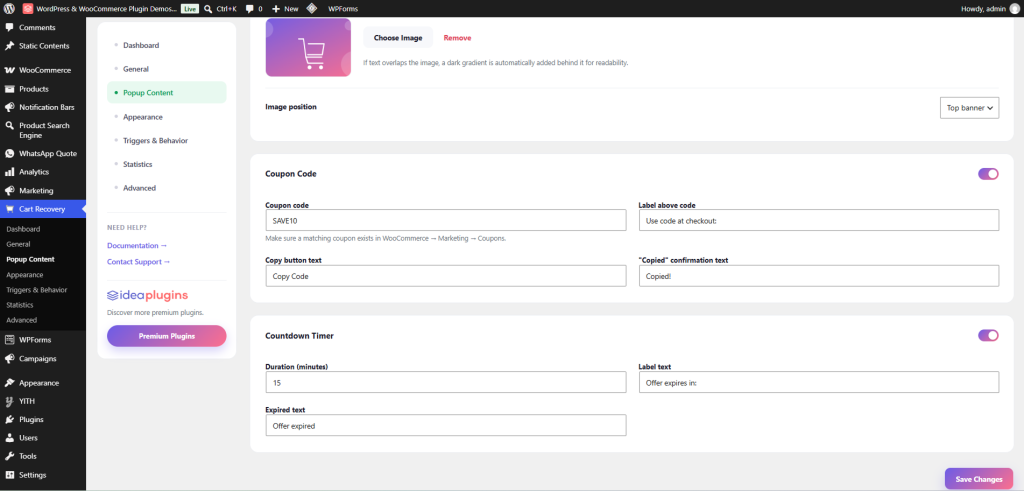Screen dimensions: 1024x491
Task: Click the comments bubble icon in admin bar
Action: (249, 9)
